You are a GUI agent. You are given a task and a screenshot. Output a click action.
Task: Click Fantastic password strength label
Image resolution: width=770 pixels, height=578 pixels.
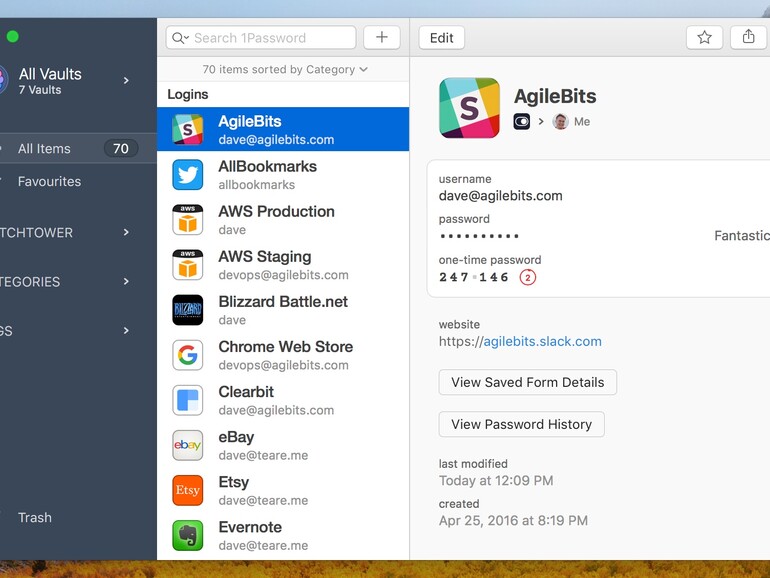point(742,236)
